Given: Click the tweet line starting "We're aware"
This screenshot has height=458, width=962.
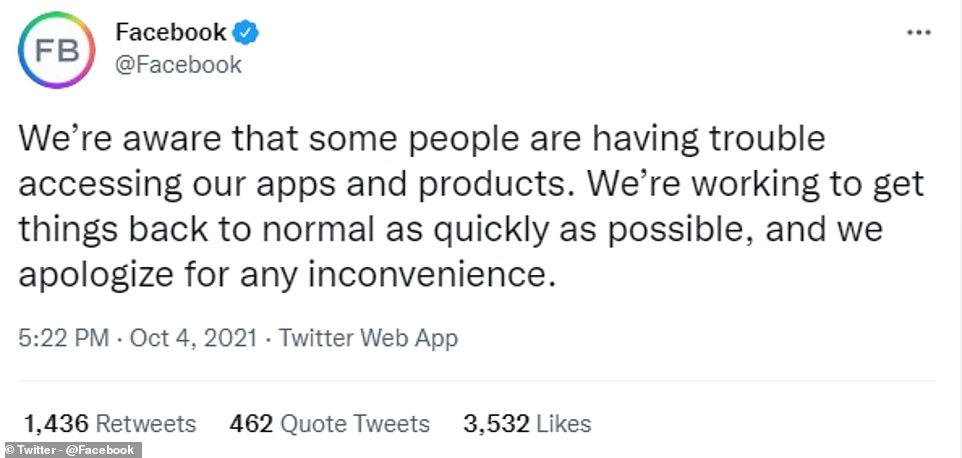Looking at the screenshot, I should (x=424, y=139).
